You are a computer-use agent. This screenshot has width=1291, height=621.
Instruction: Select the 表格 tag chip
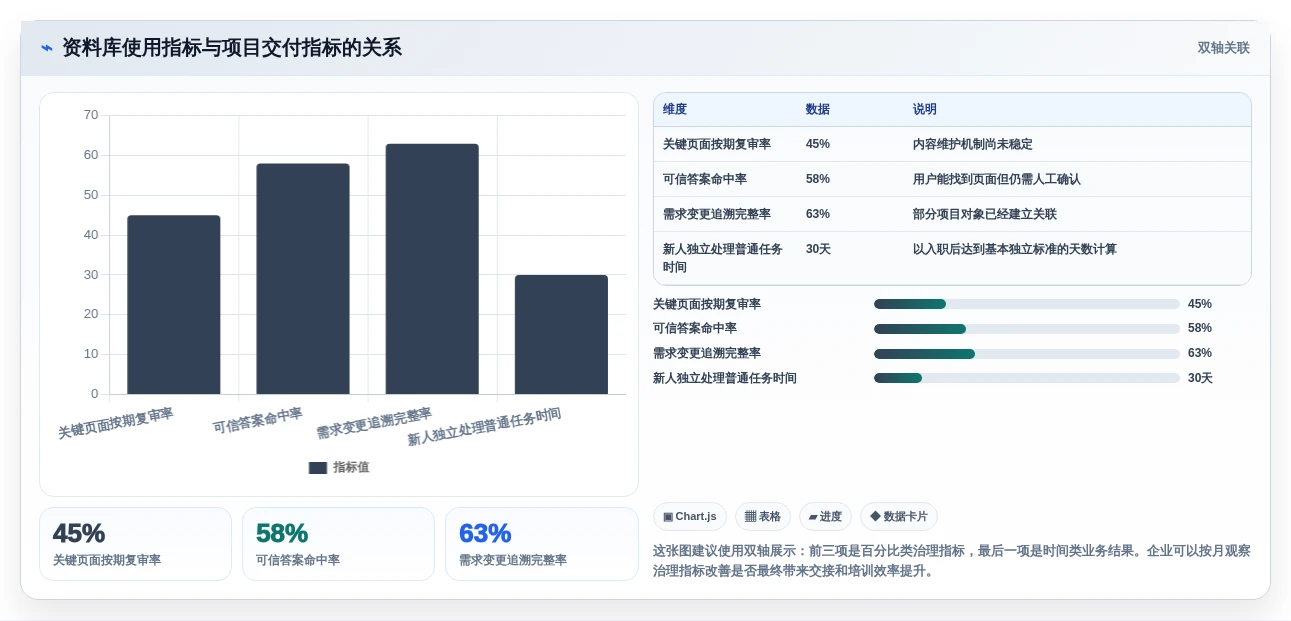[763, 517]
